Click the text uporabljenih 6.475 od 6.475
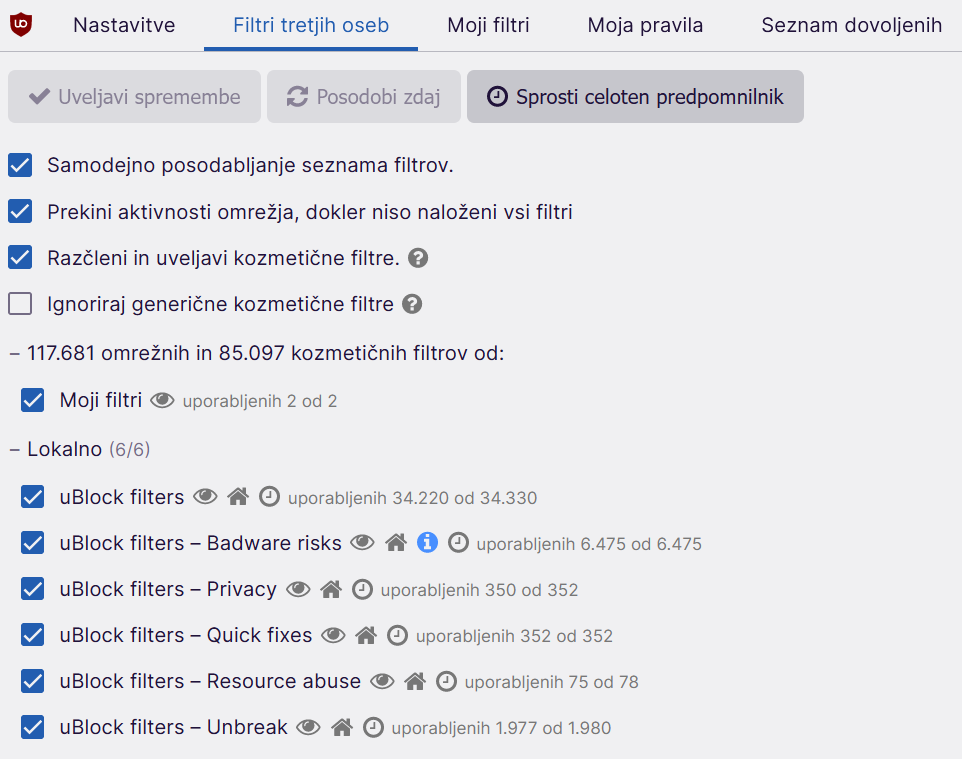Viewport: 962px width, 759px height. pyautogui.click(x=589, y=544)
